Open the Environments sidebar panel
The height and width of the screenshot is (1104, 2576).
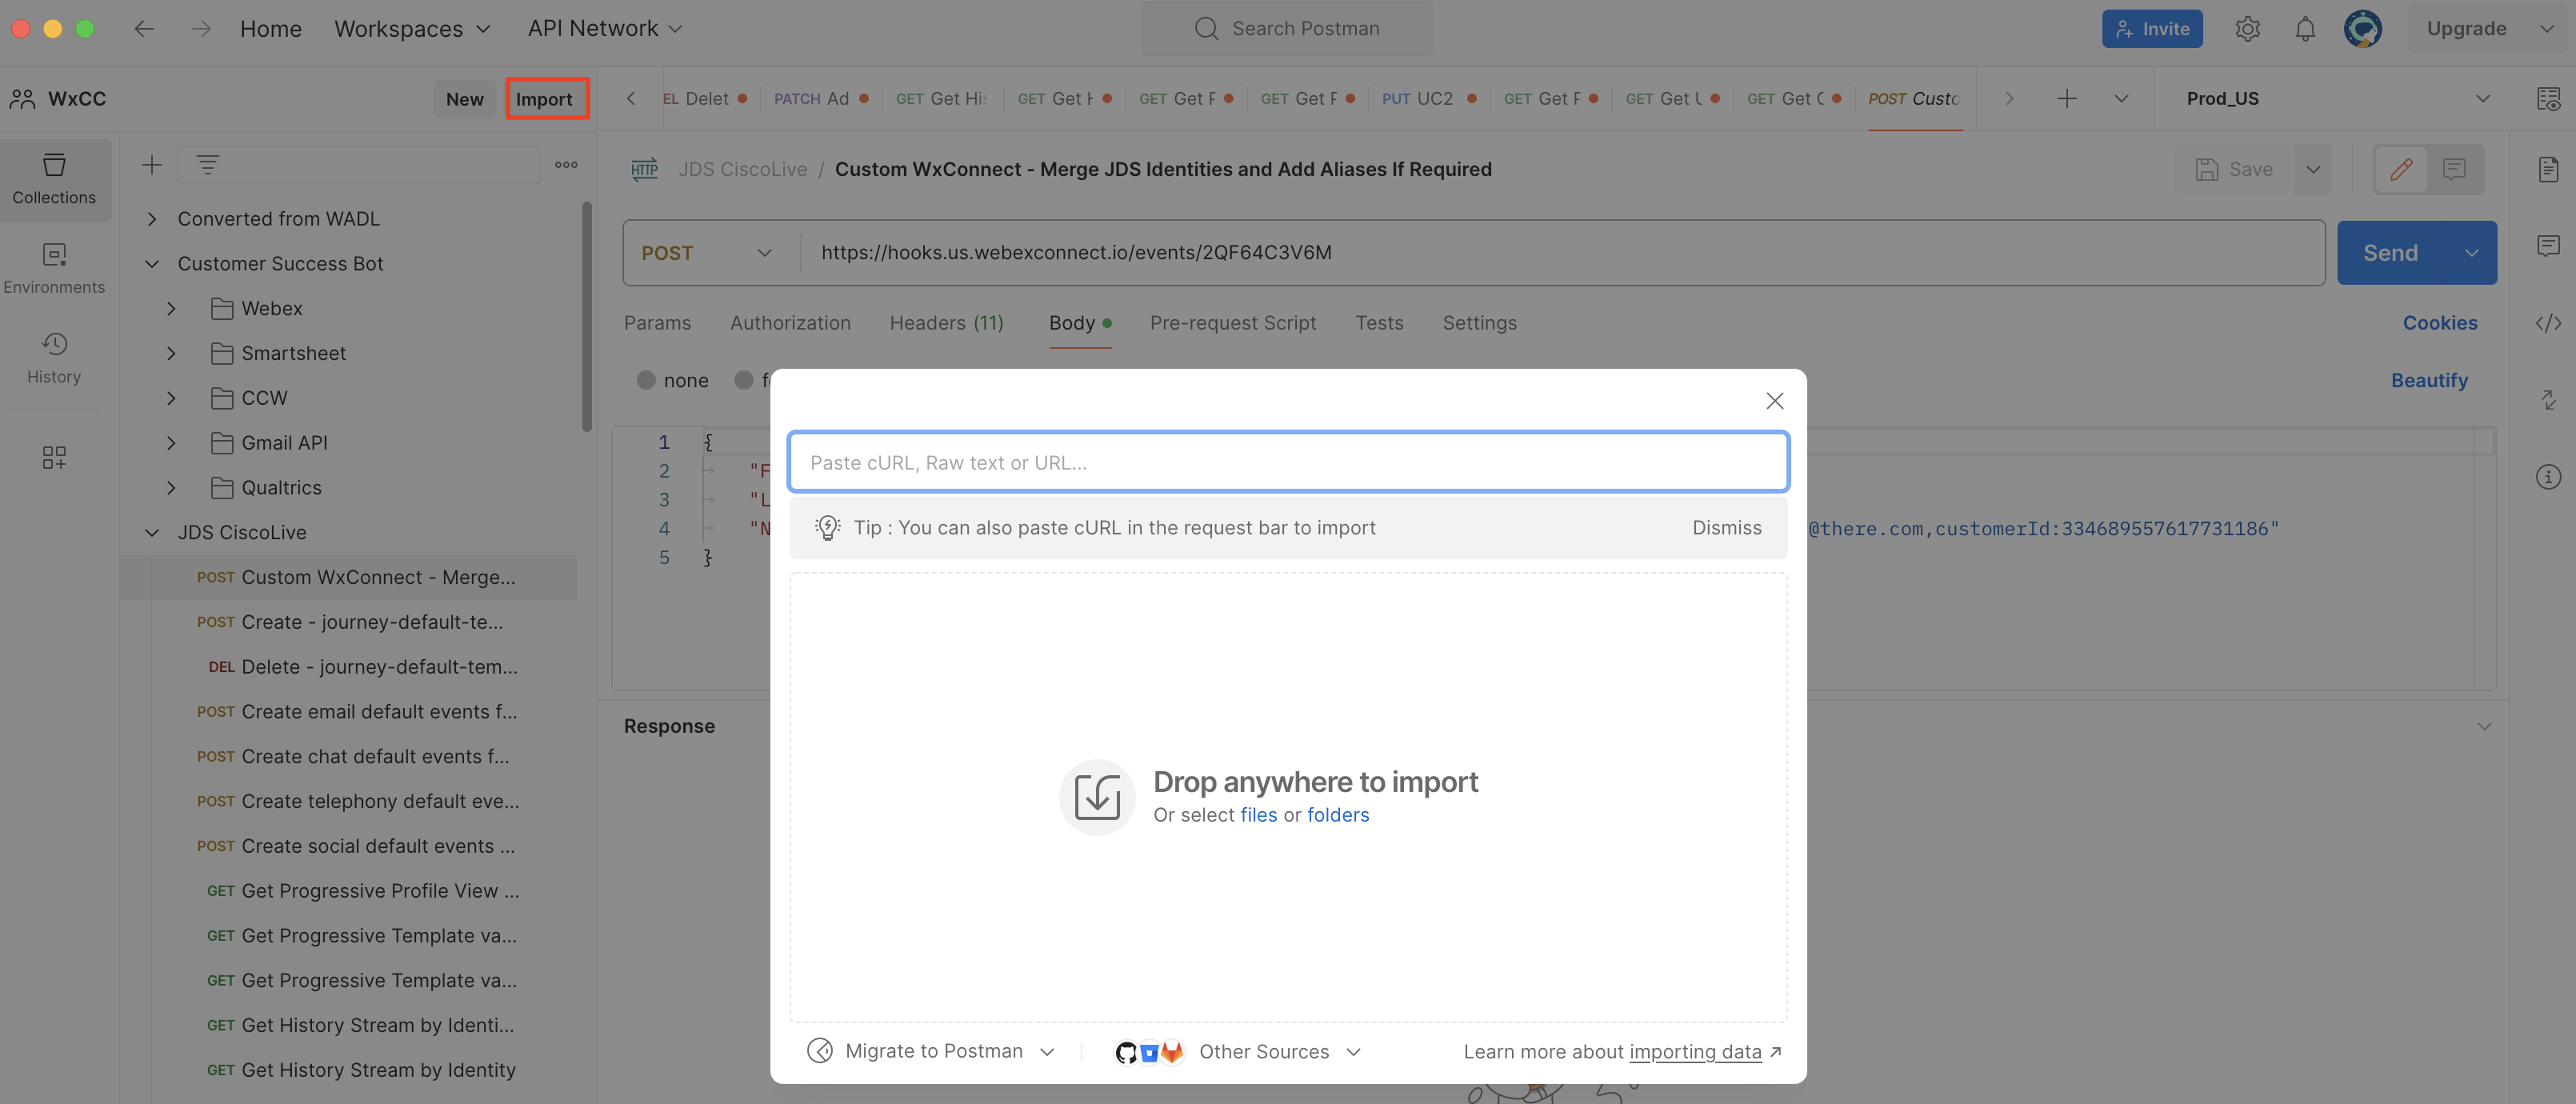coord(54,268)
